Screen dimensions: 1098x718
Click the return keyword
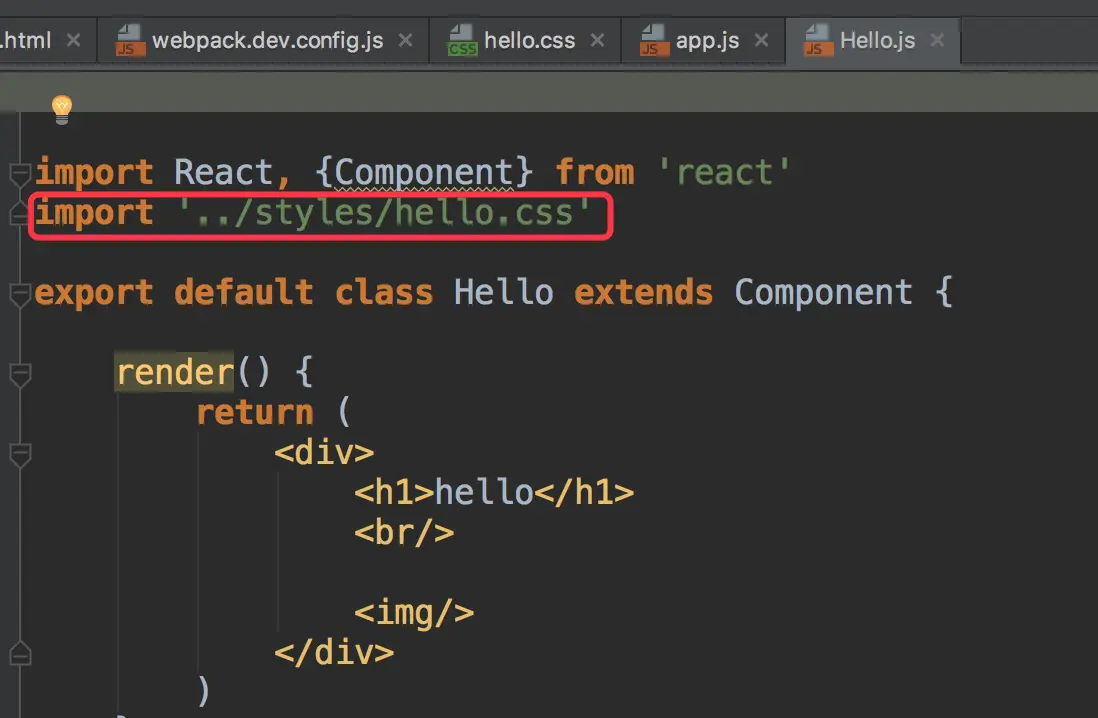[255, 412]
